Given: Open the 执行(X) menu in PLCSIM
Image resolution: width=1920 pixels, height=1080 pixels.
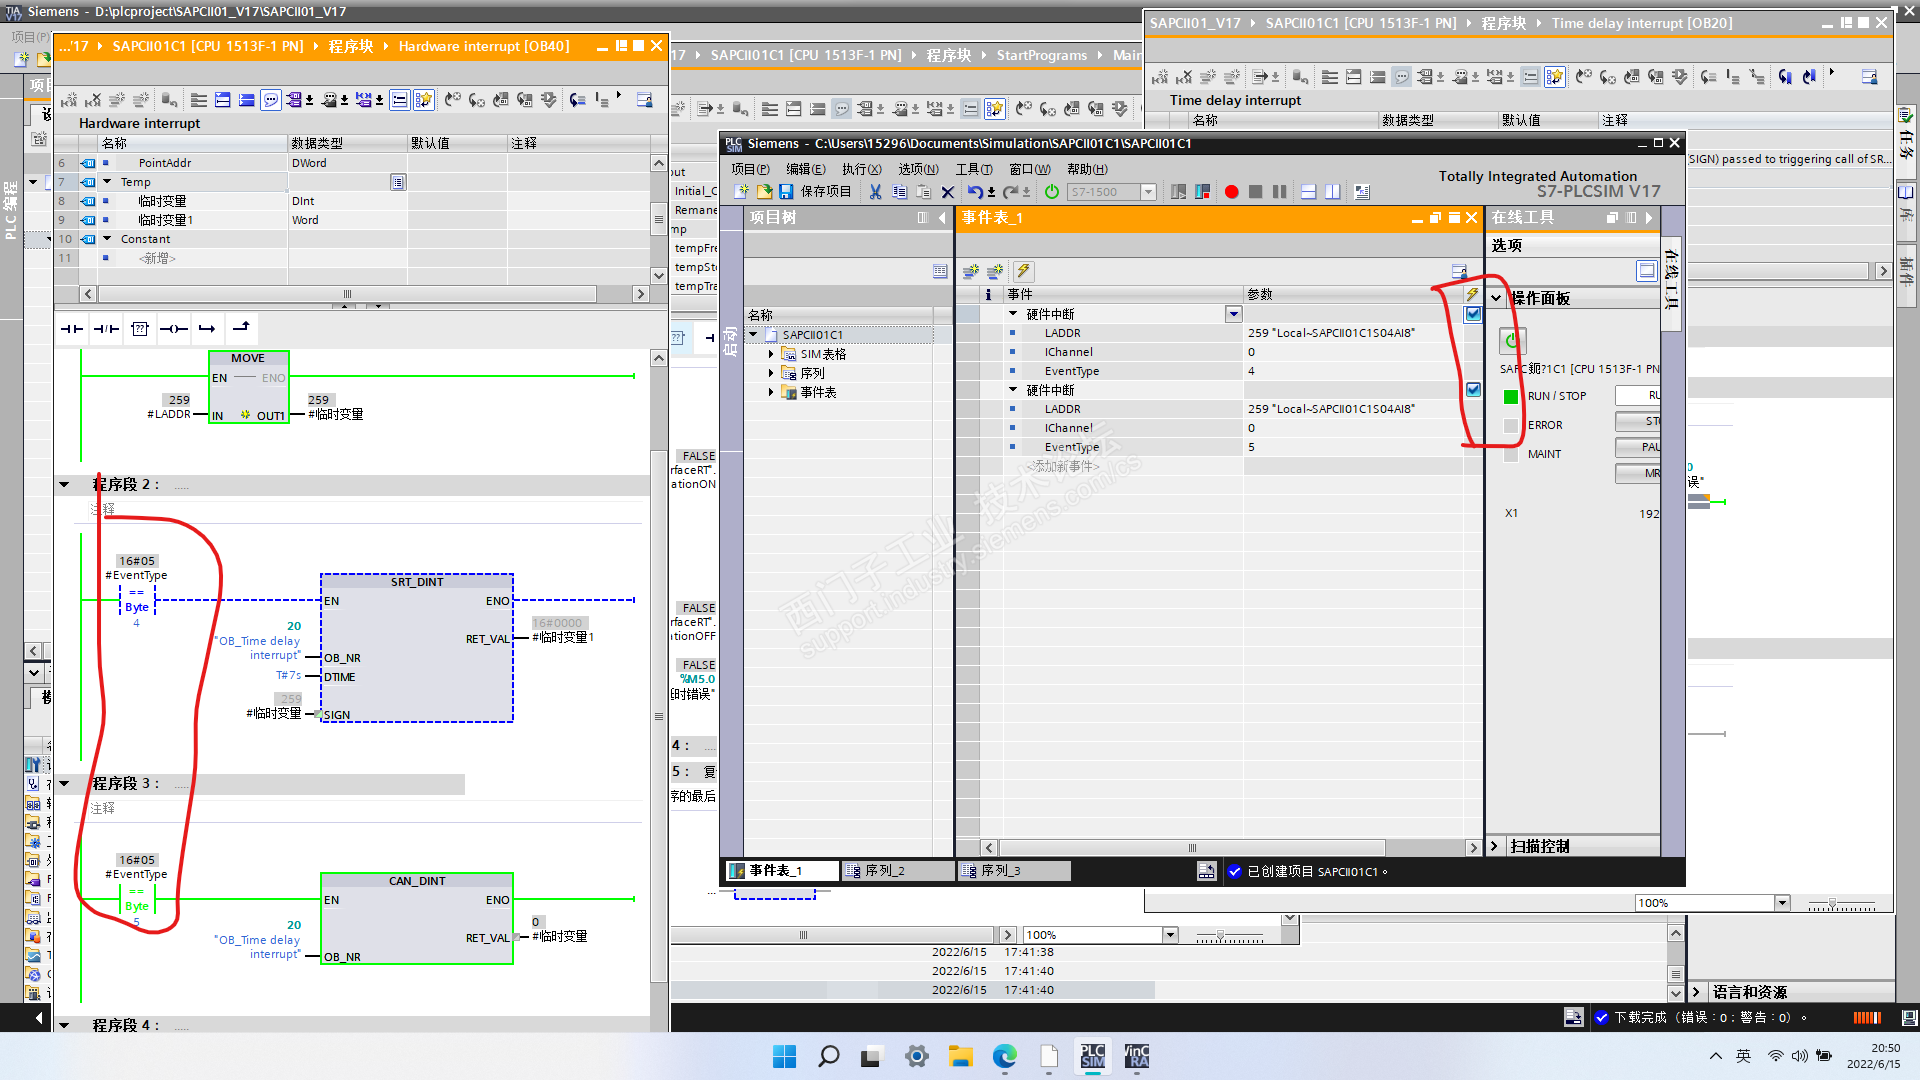Looking at the screenshot, I should 861,169.
